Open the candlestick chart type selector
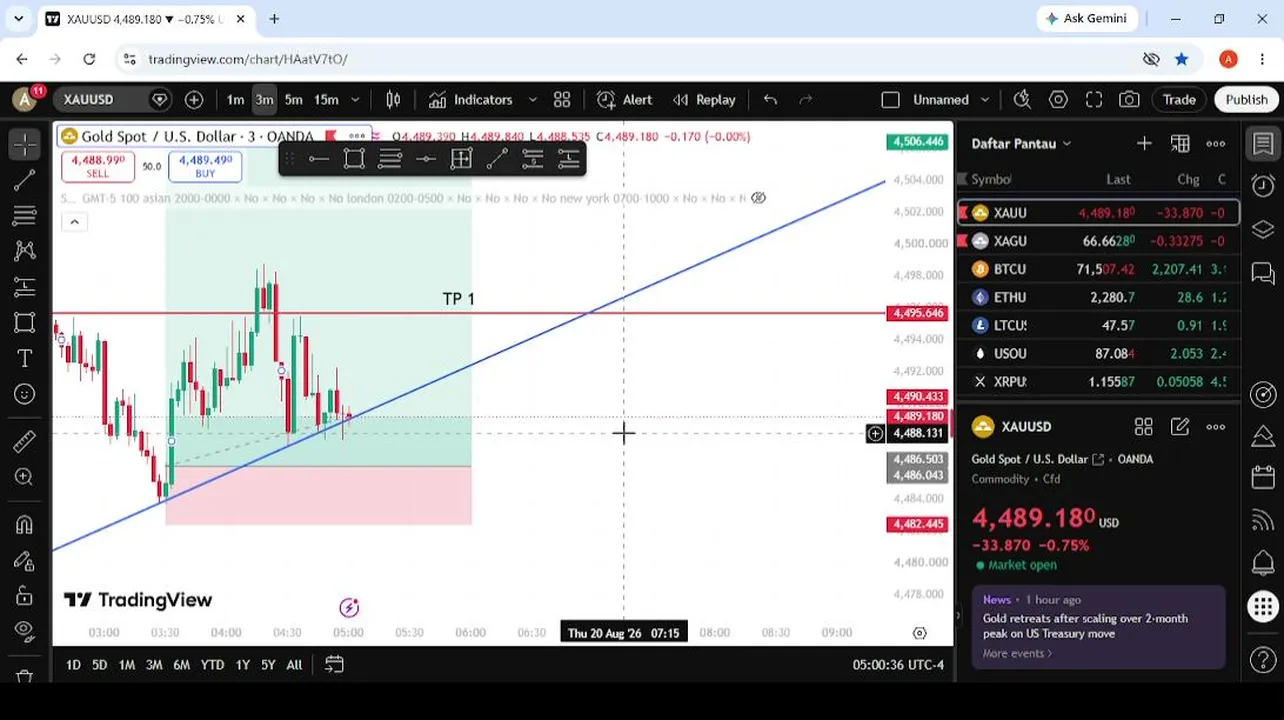The width and height of the screenshot is (1284, 720). pyautogui.click(x=393, y=99)
